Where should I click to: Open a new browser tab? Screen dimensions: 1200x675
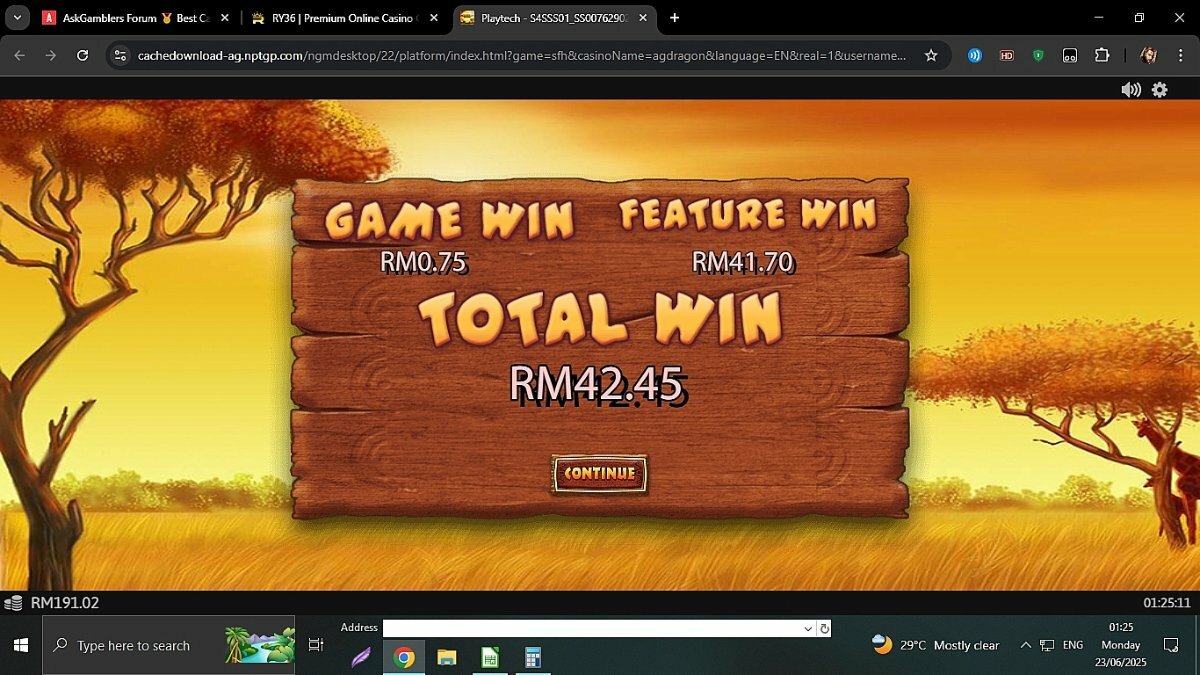click(x=675, y=18)
